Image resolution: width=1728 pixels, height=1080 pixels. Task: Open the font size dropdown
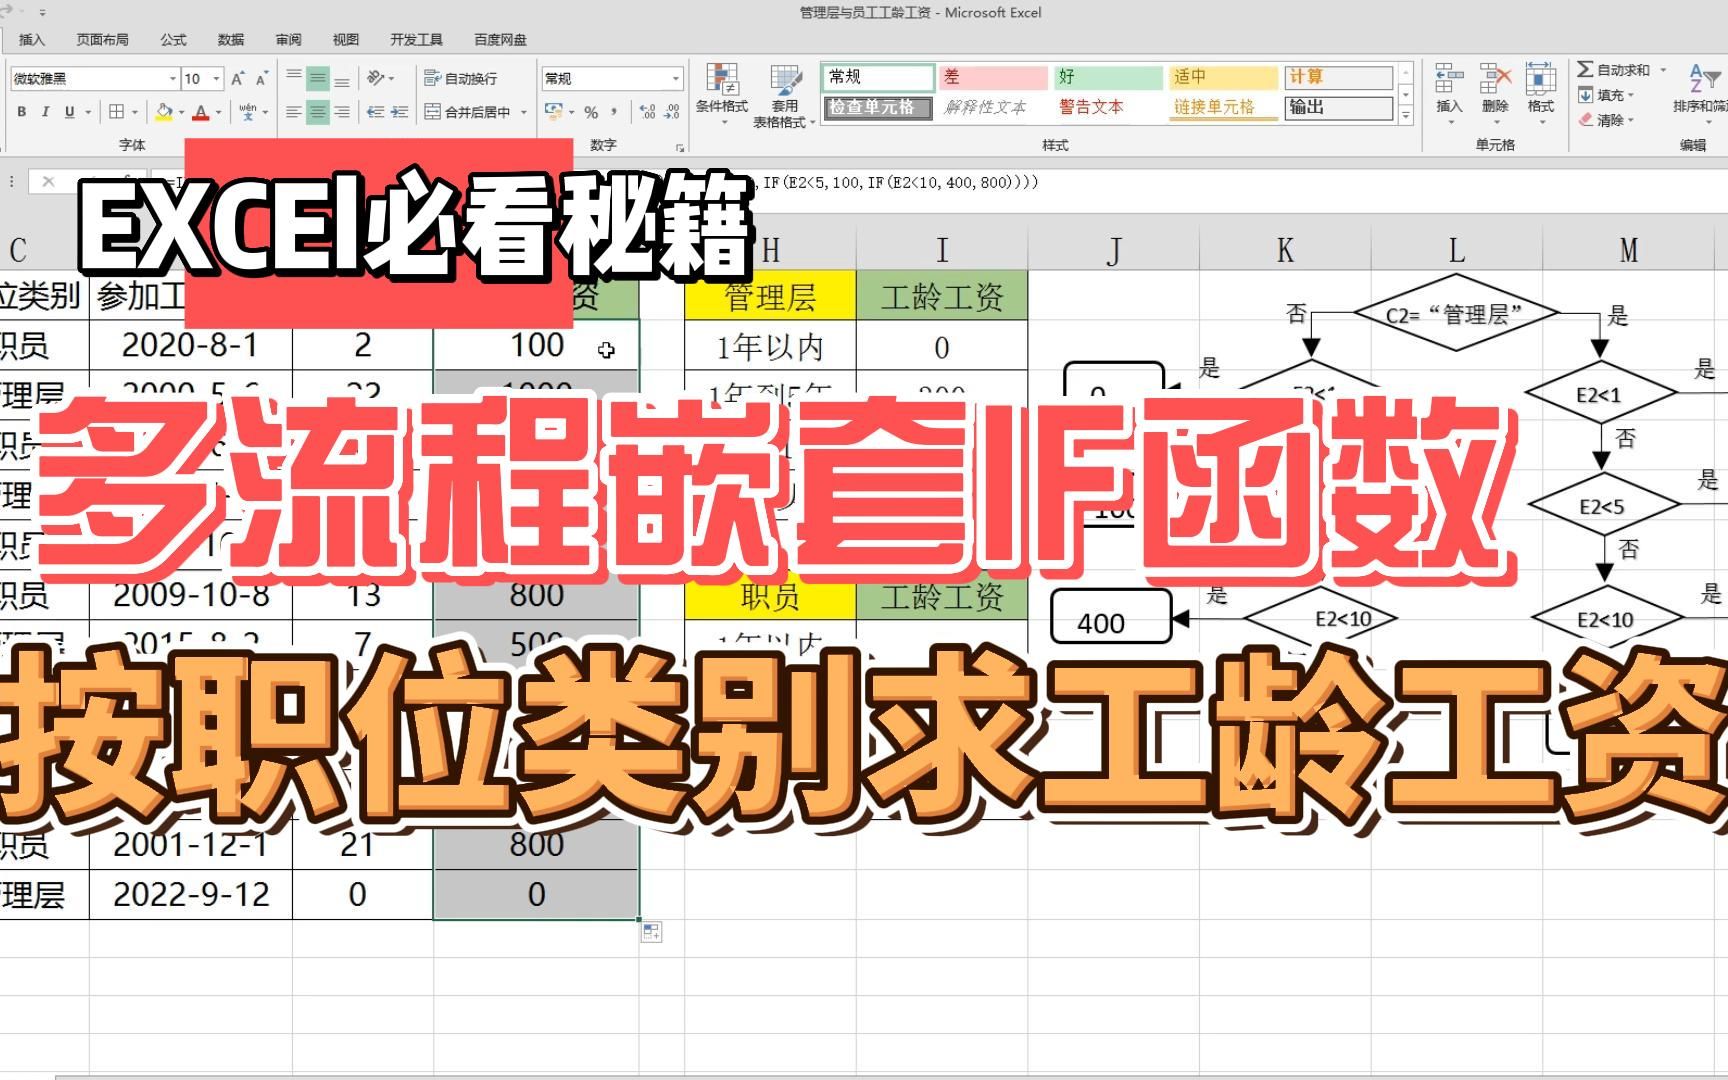click(209, 78)
